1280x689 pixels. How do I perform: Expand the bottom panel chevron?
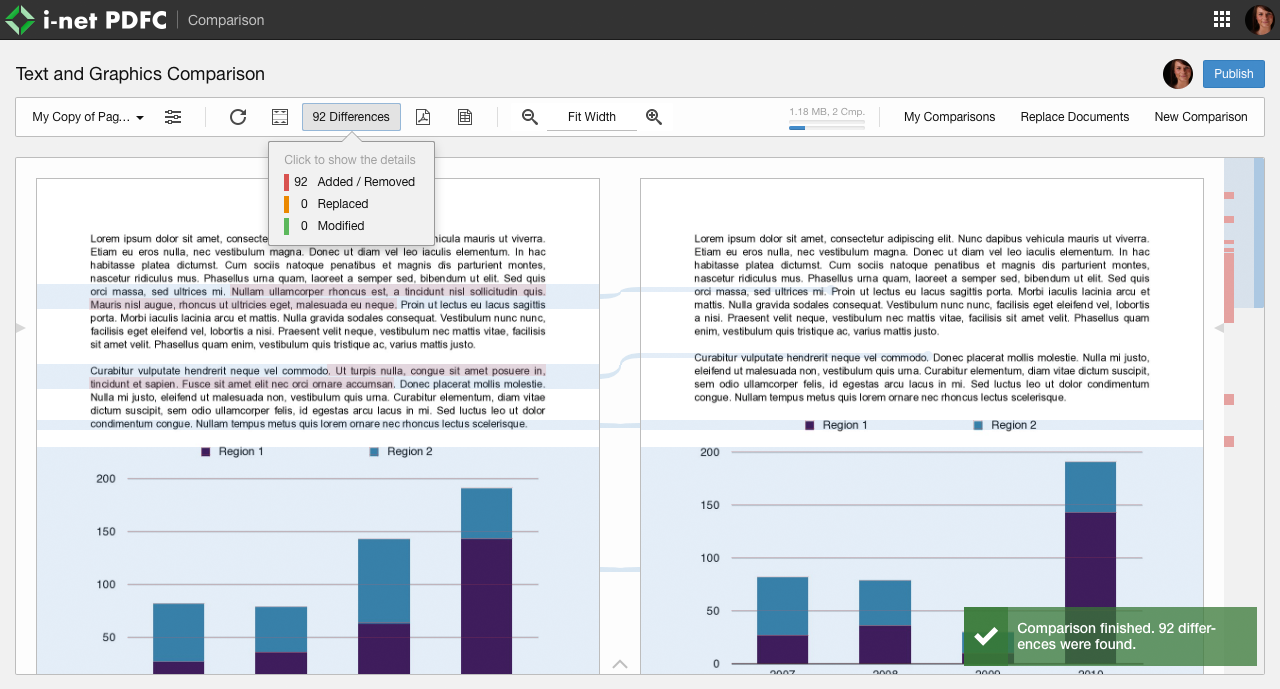(x=620, y=664)
